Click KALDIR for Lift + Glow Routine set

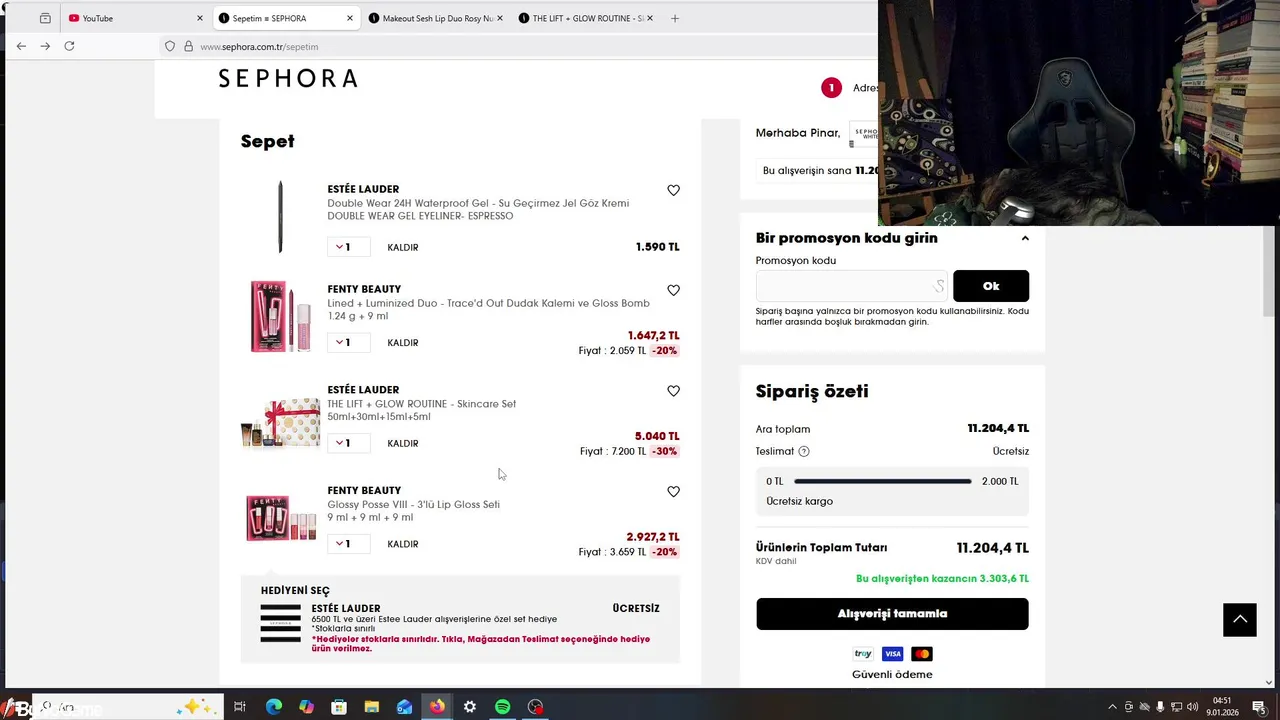click(x=403, y=443)
